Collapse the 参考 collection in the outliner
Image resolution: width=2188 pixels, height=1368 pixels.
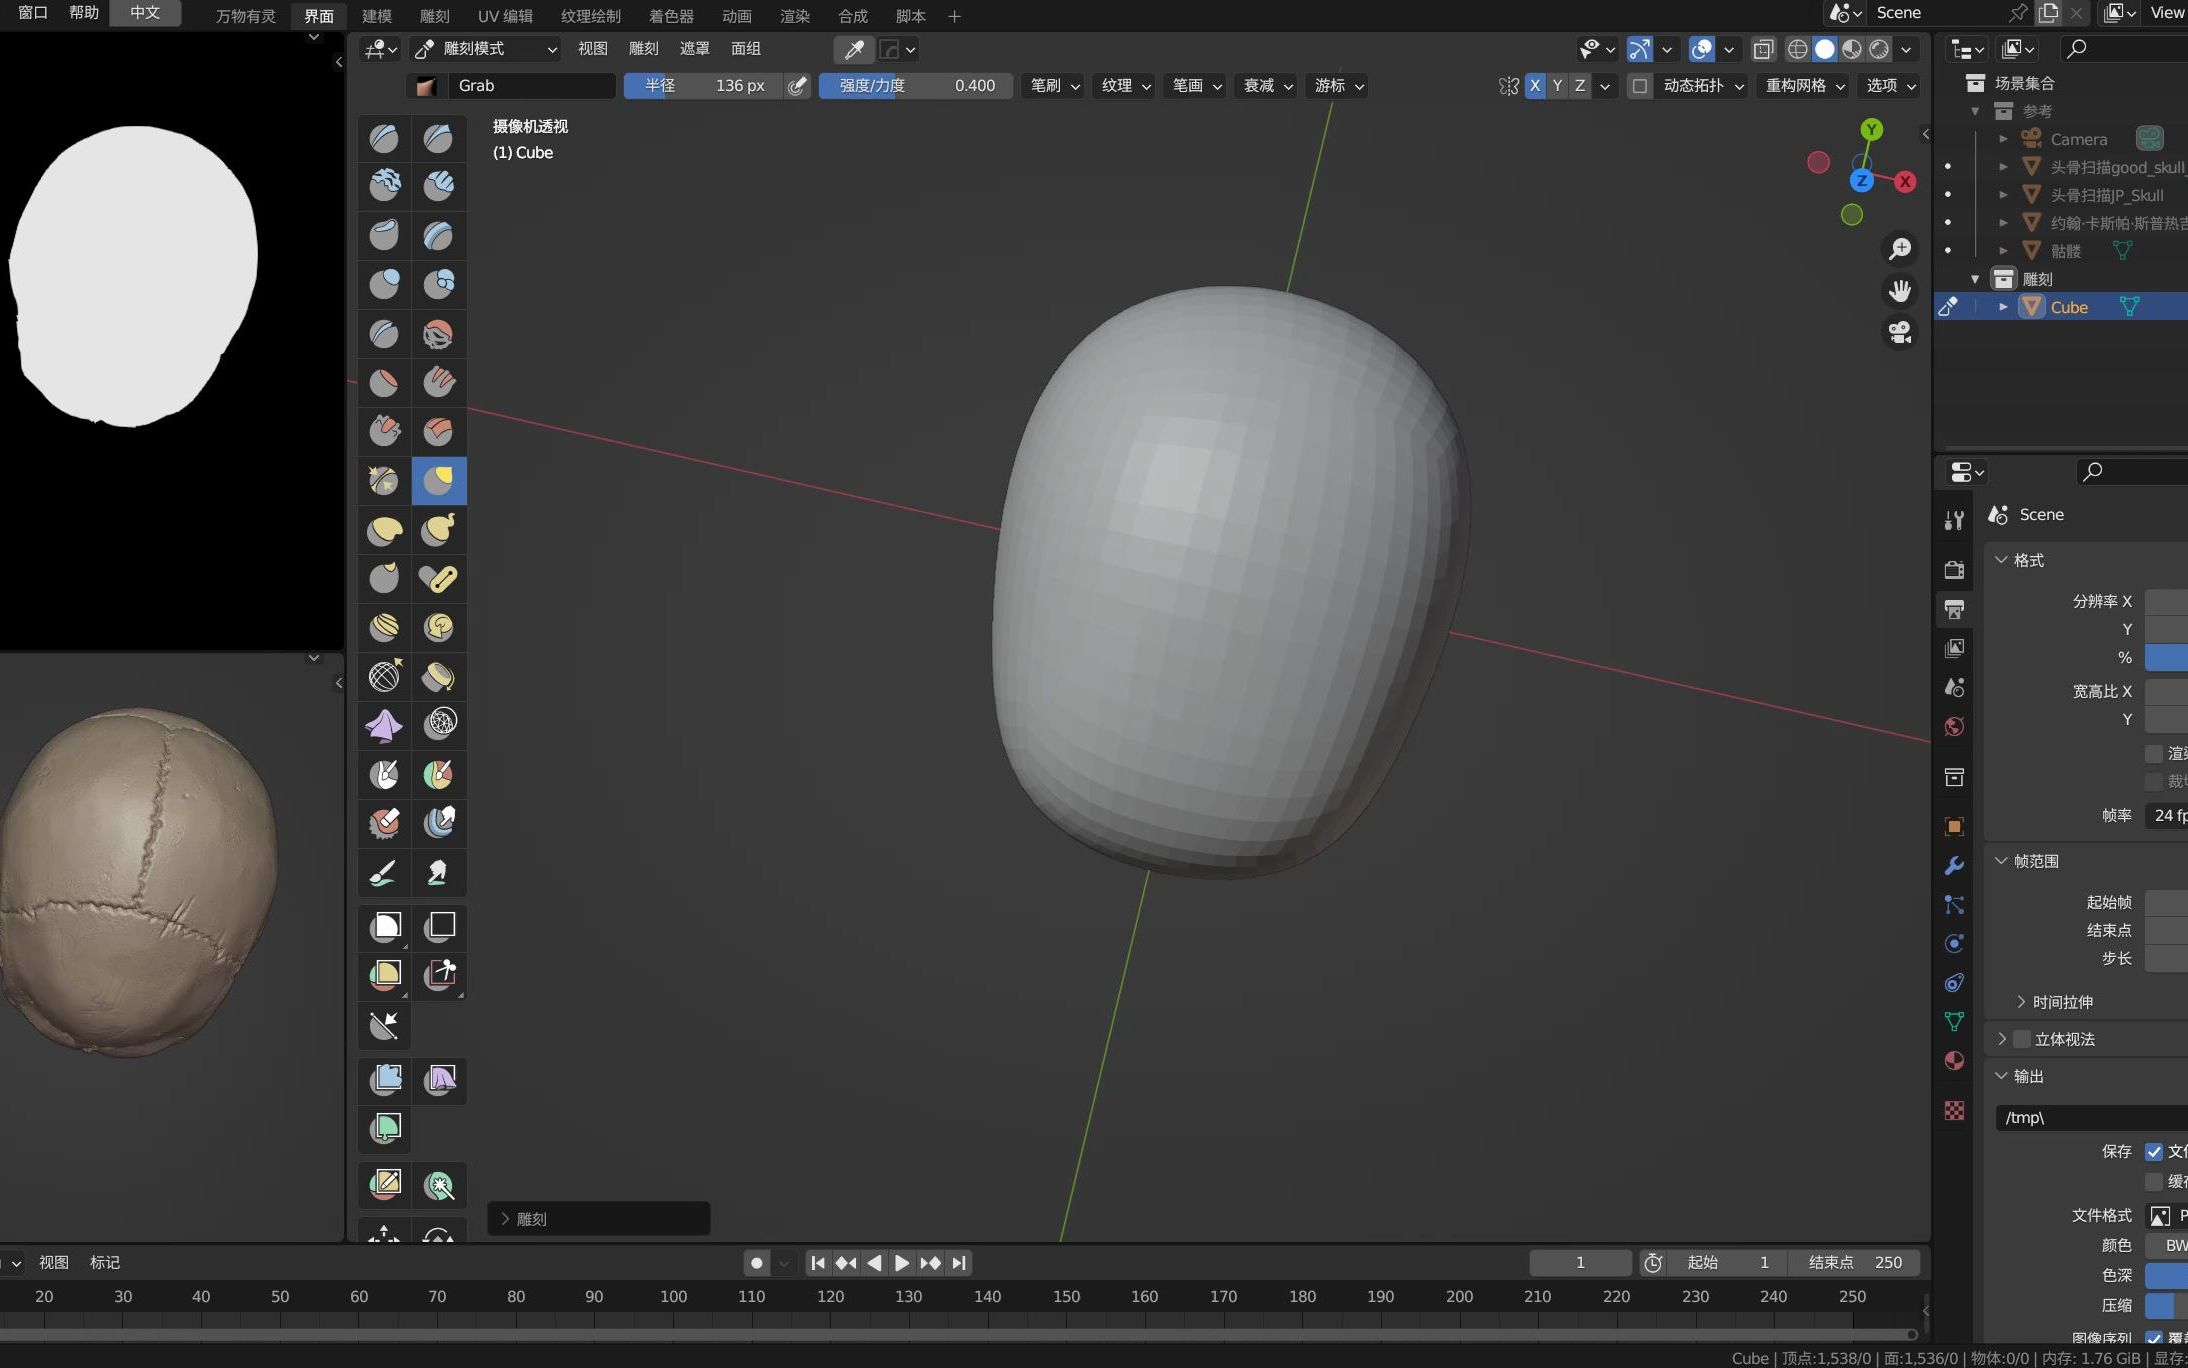click(x=1975, y=111)
